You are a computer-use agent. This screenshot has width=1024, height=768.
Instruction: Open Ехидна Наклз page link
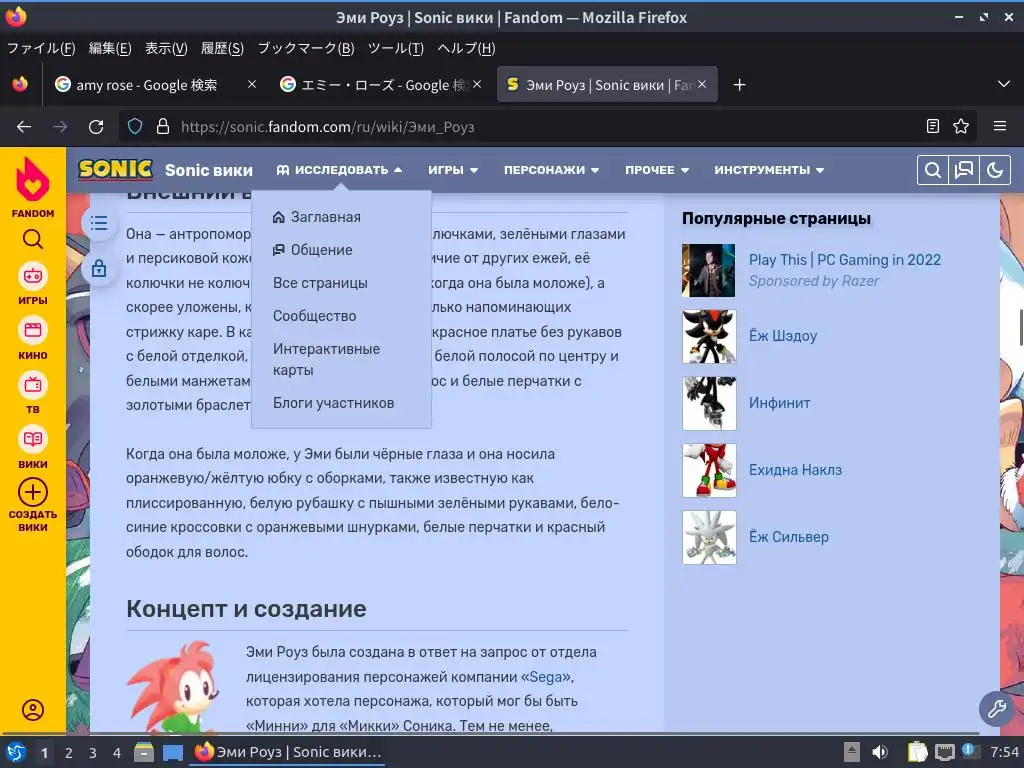click(795, 470)
